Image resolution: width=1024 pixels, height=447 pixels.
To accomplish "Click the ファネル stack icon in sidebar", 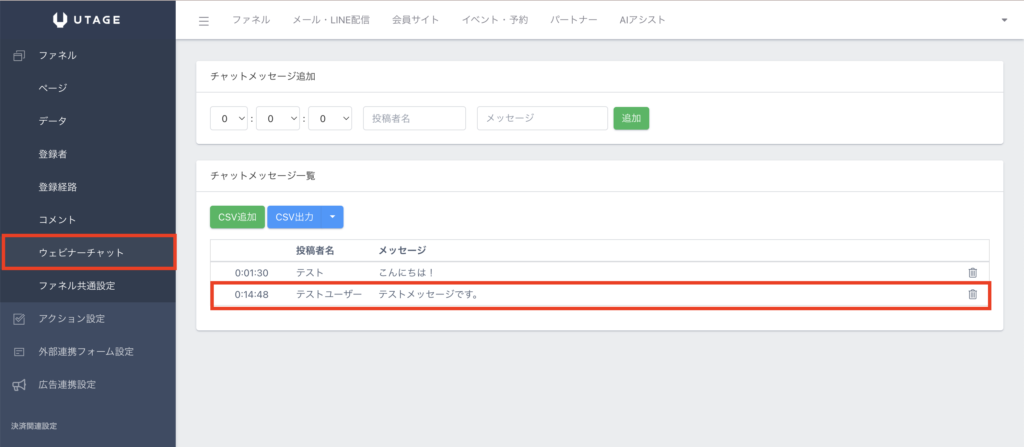I will tap(19, 56).
